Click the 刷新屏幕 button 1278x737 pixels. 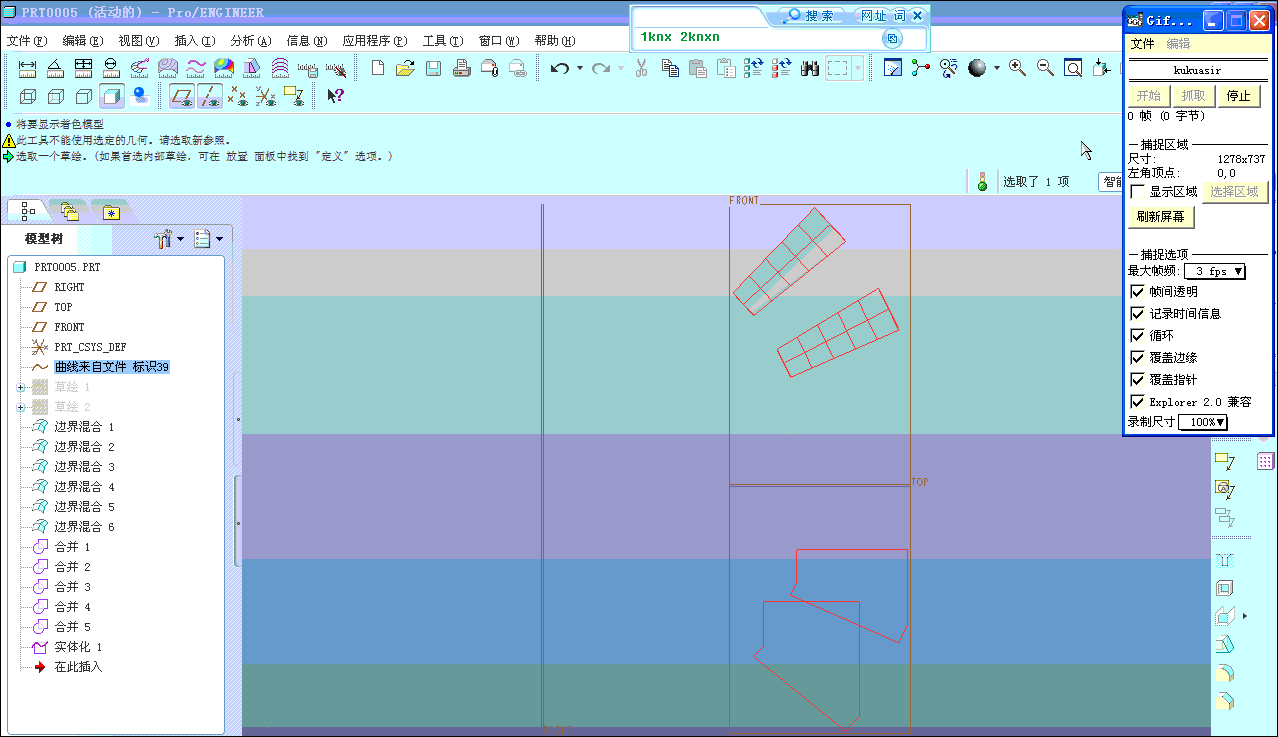pos(1162,216)
